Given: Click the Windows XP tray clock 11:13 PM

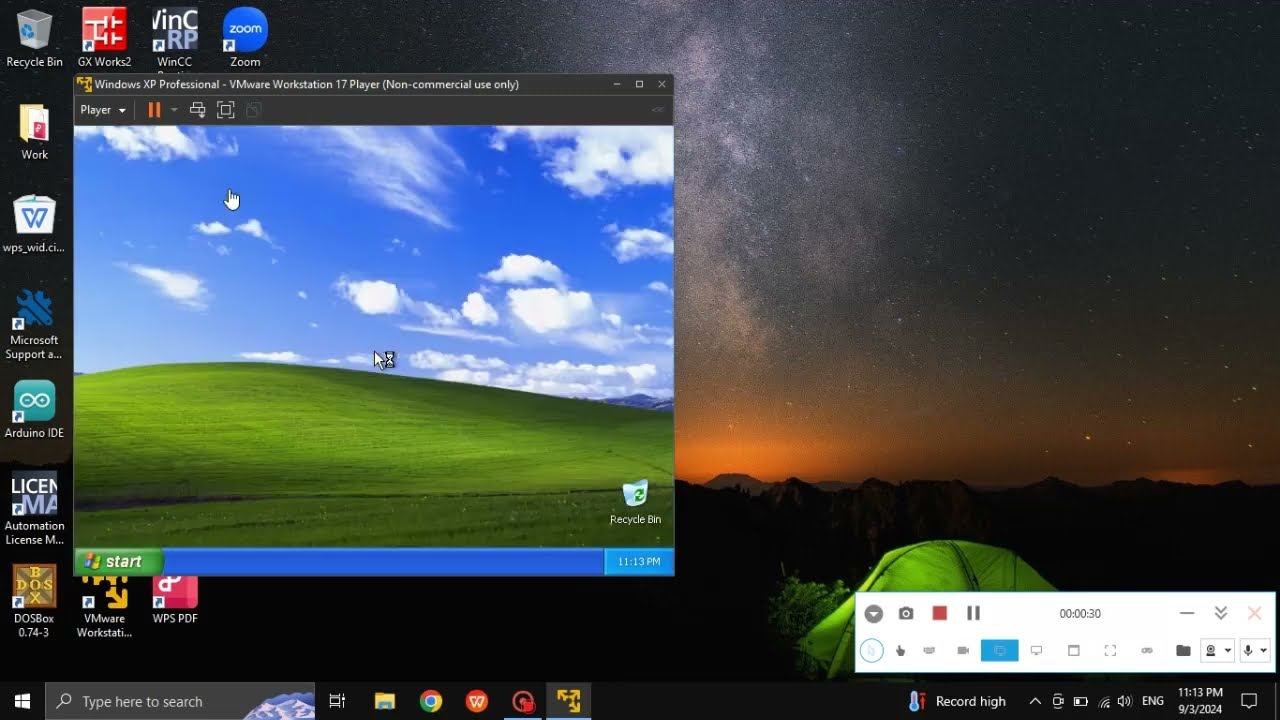Looking at the screenshot, I should [639, 562].
